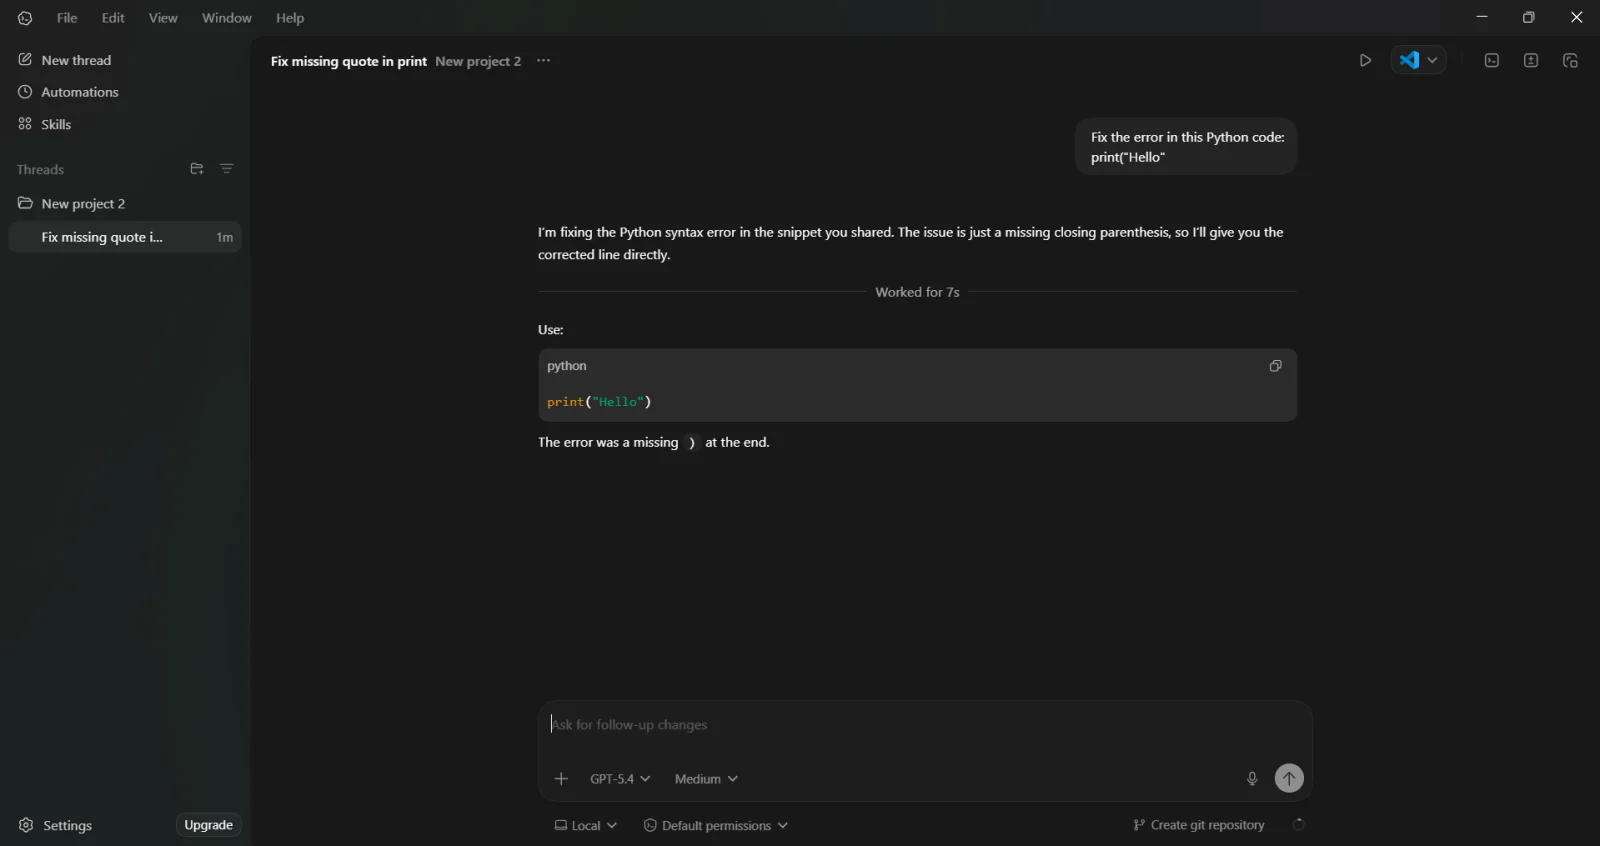Click Create git repository
1600x846 pixels.
pos(1198,826)
